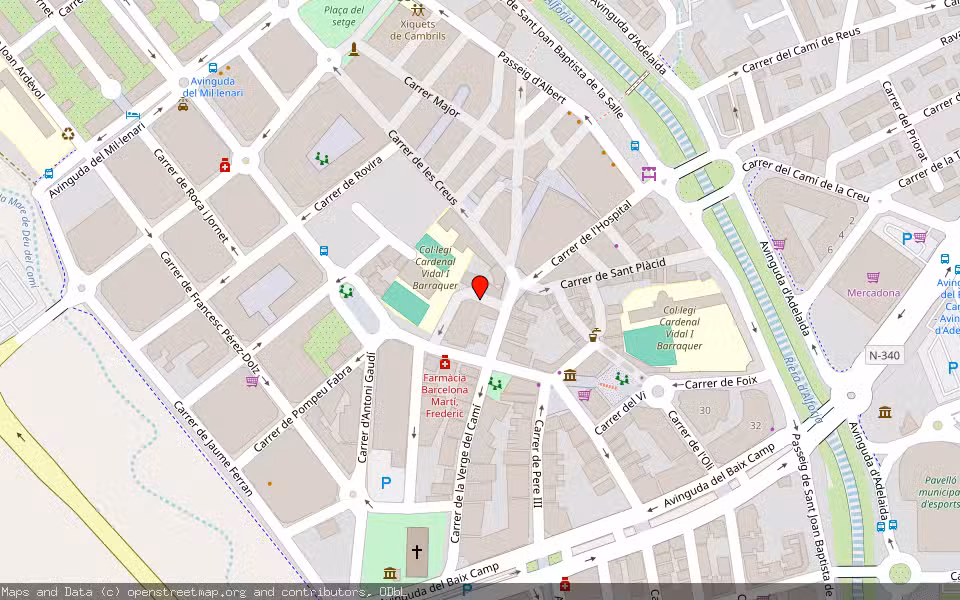
Task: Click the museum icon near Pavelló municipal d'esports
Action: click(885, 412)
